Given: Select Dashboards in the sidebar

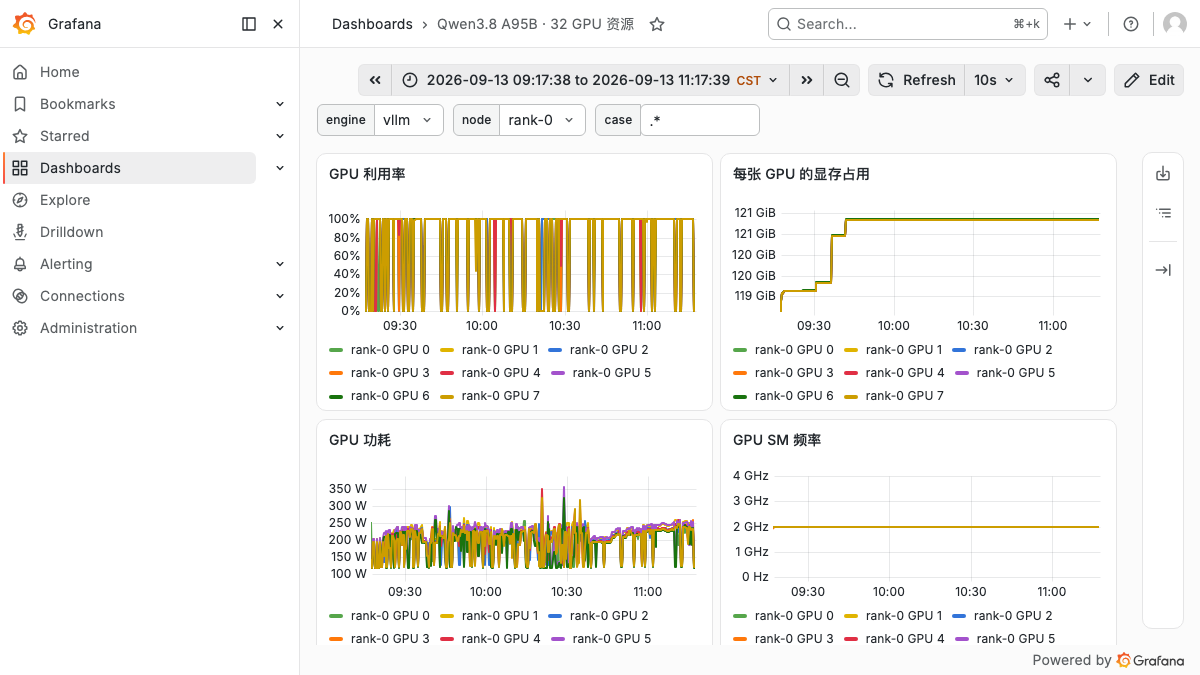Looking at the screenshot, I should [130, 168].
